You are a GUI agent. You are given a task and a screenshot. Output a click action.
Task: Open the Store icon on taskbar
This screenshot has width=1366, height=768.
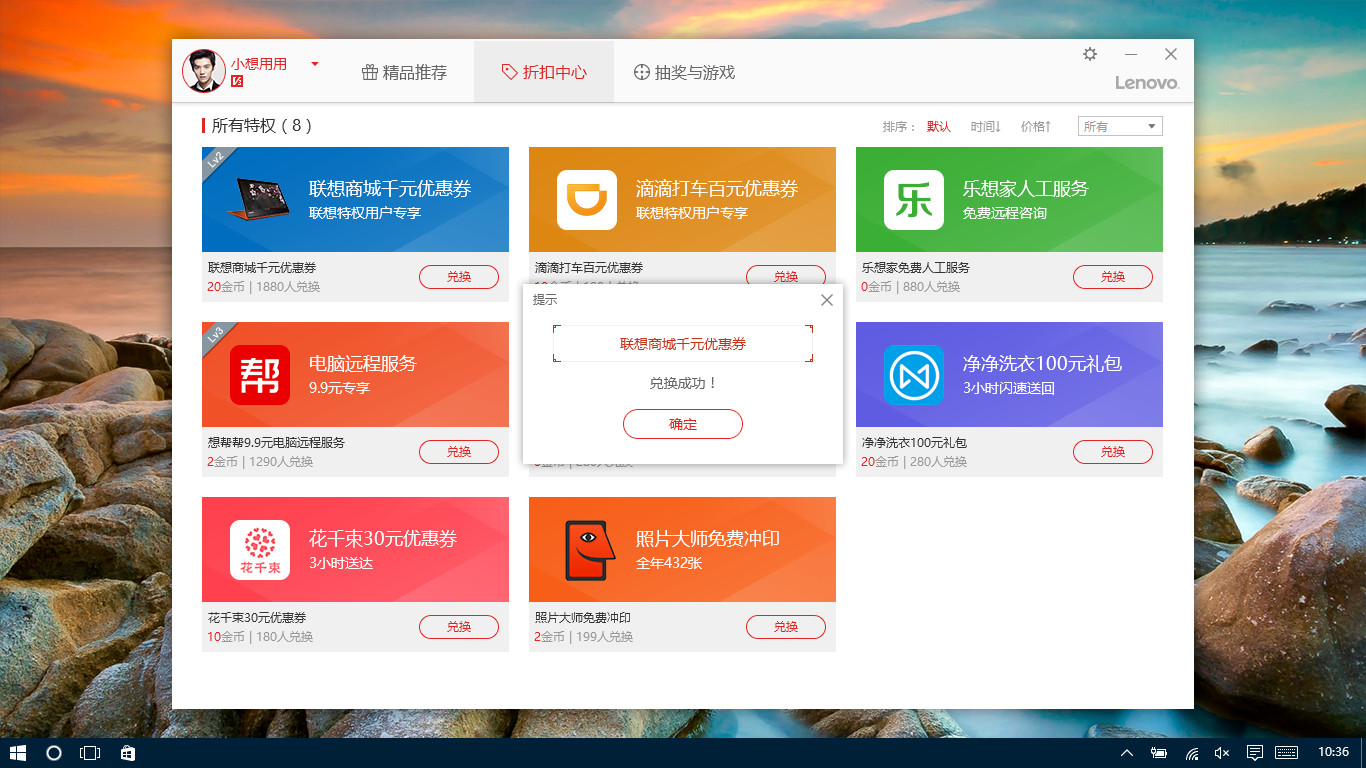[127, 753]
